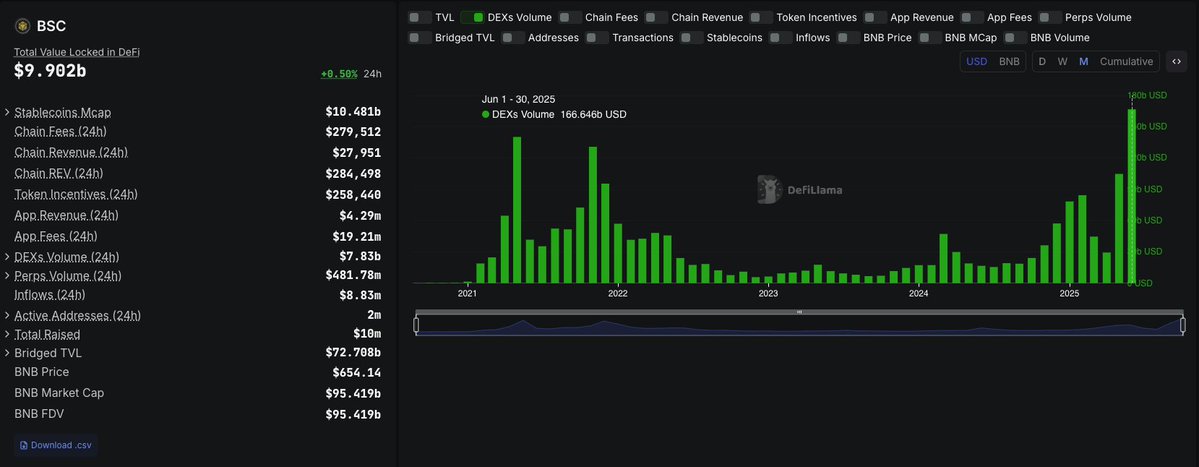Click the left handle of range slider
Viewport: 1199px width, 467px height.
point(416,325)
